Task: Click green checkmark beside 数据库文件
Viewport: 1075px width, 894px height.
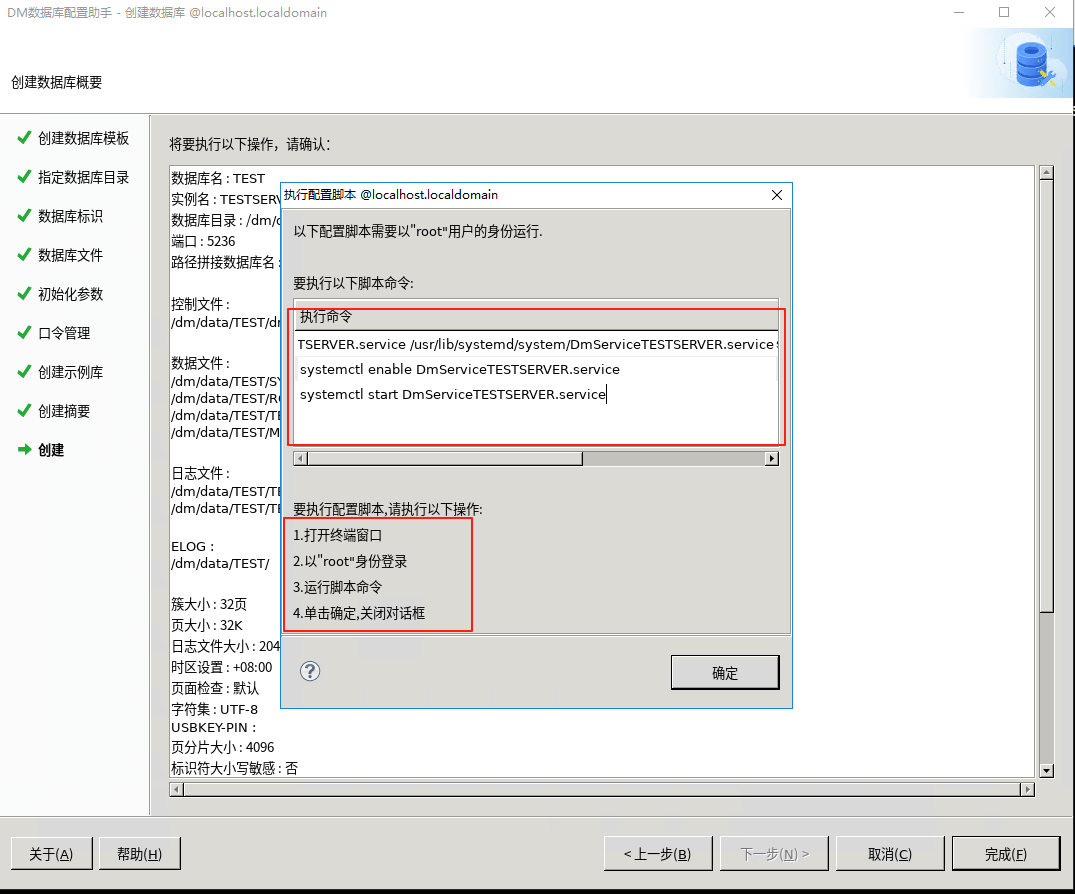Action: pos(24,255)
